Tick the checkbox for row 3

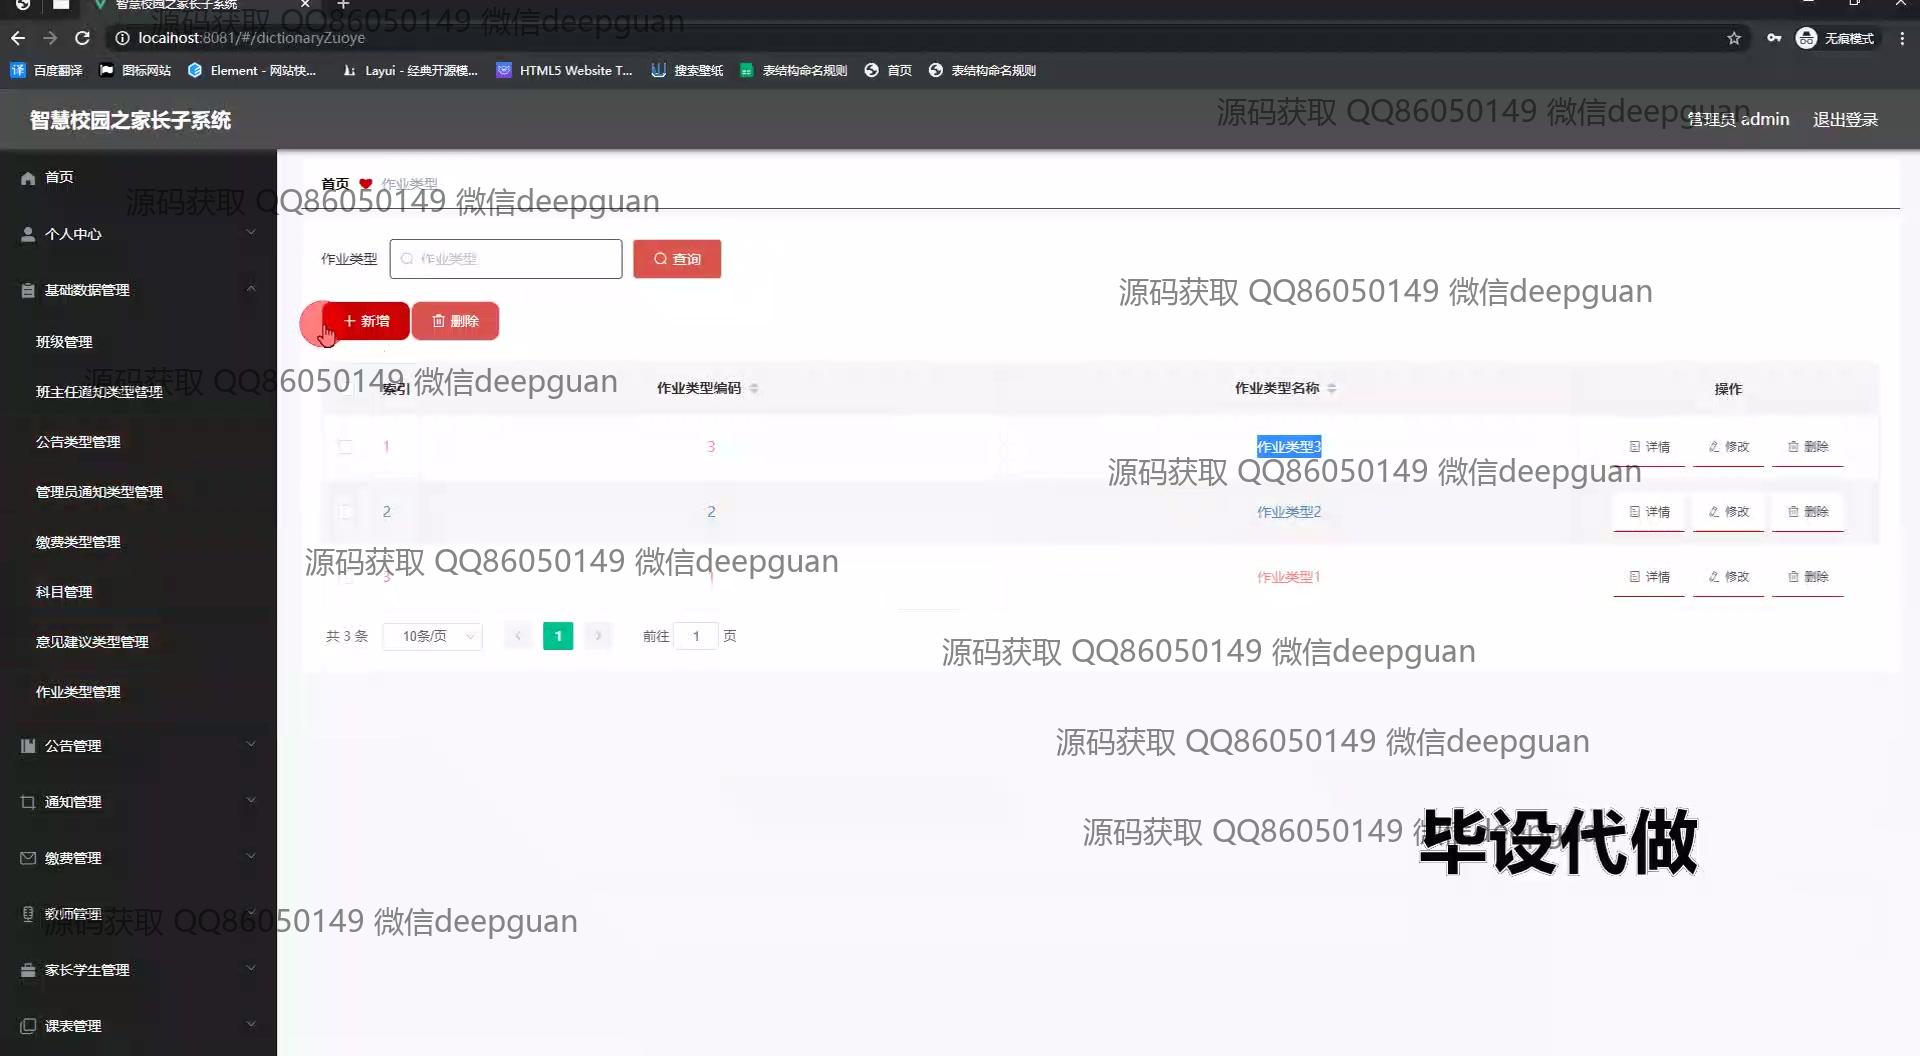[x=345, y=577]
